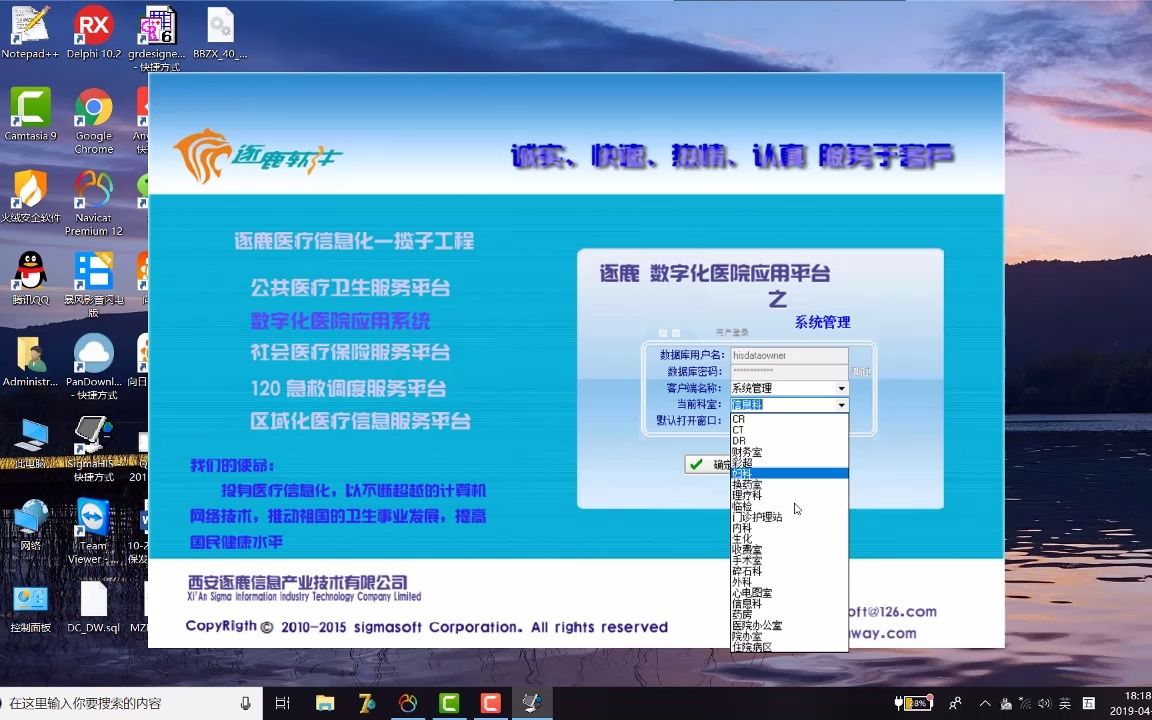Open Tencent QQ from the desktop

(x=30, y=270)
